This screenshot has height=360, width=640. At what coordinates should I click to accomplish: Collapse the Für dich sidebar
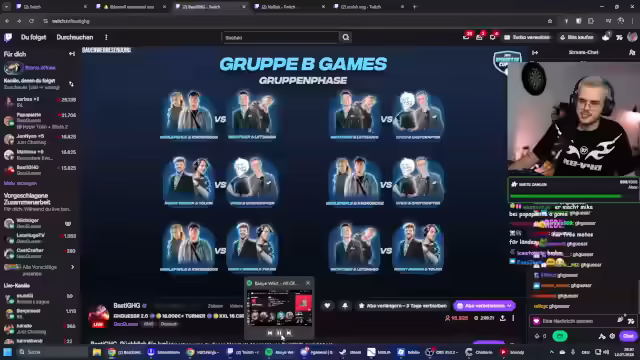click(72, 54)
